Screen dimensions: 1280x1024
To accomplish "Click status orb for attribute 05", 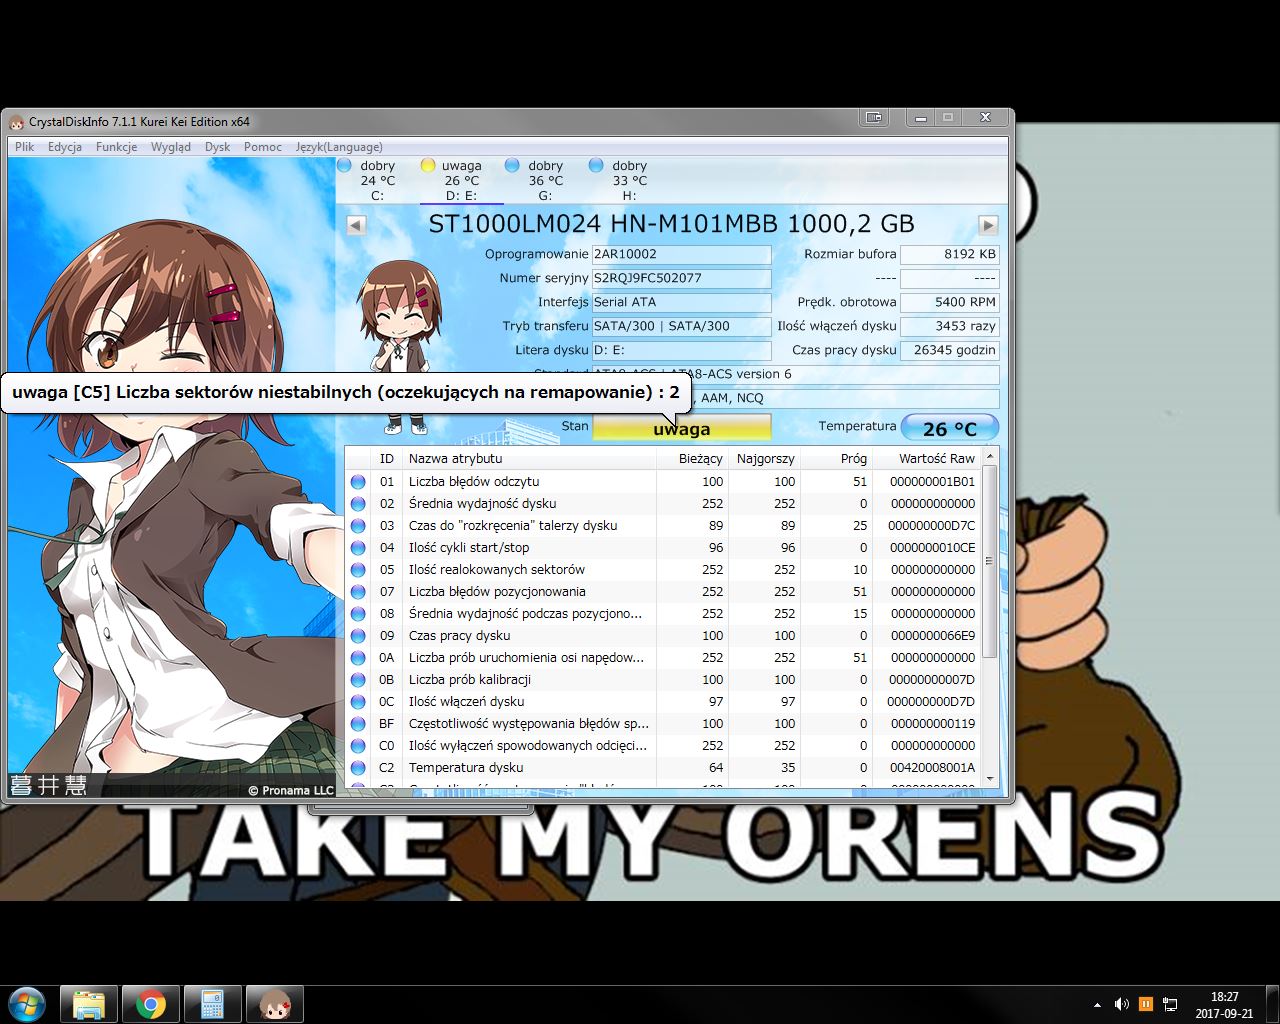I will [x=358, y=570].
